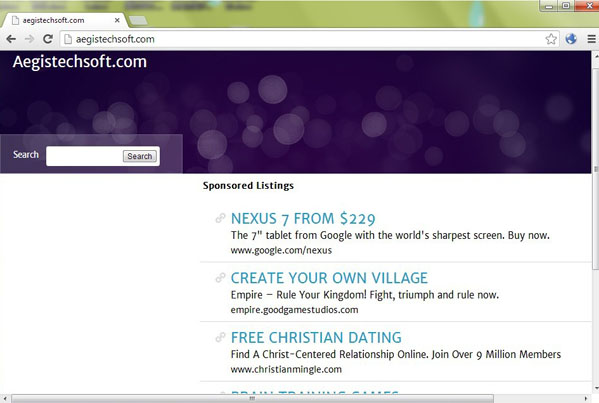This screenshot has width=599, height=403.
Task: Click the Aegistechsoft.com site title
Action: point(80,62)
